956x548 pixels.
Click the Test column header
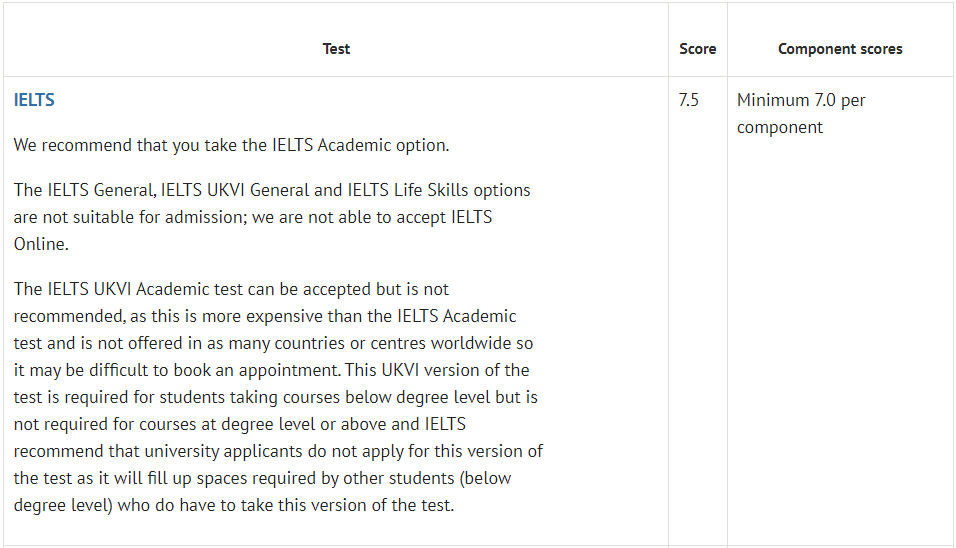(x=336, y=49)
